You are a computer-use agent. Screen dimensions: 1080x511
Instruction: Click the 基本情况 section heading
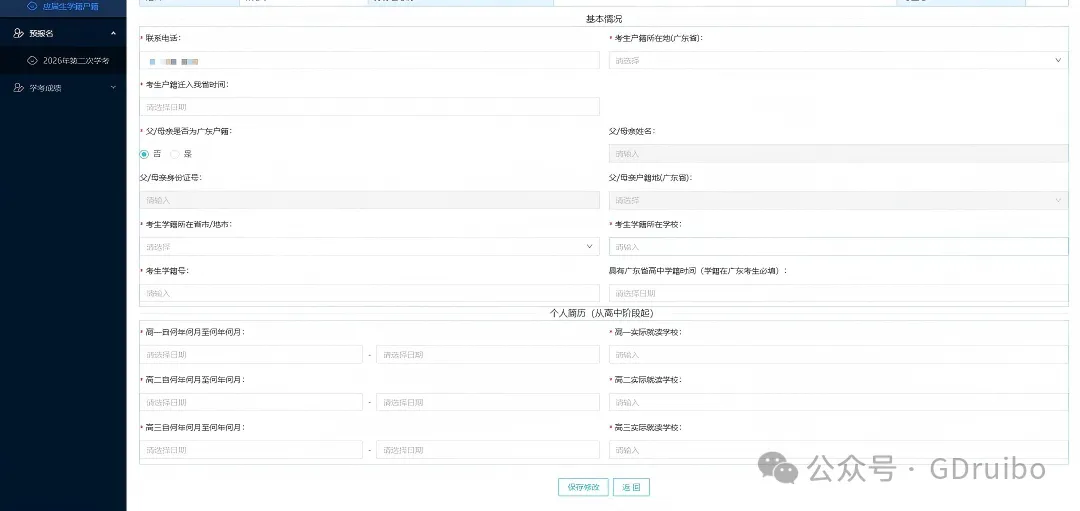point(603,19)
